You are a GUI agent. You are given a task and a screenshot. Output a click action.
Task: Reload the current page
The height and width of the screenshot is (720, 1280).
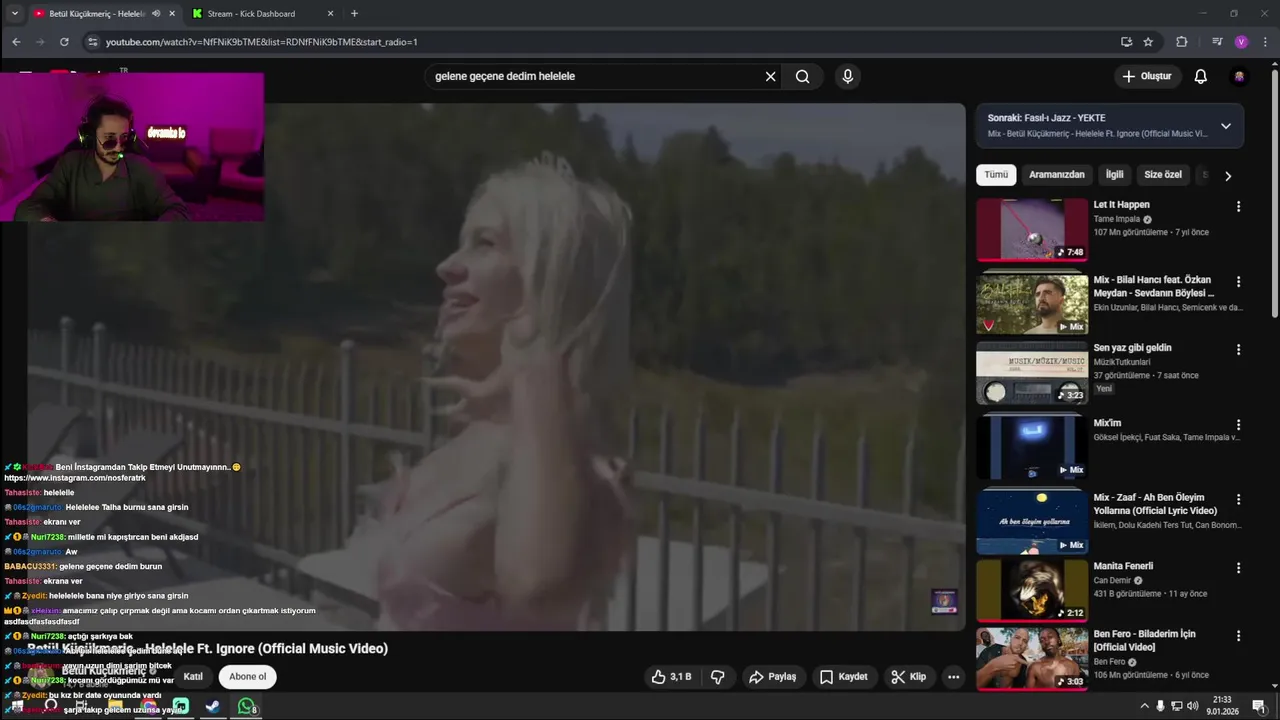64,42
